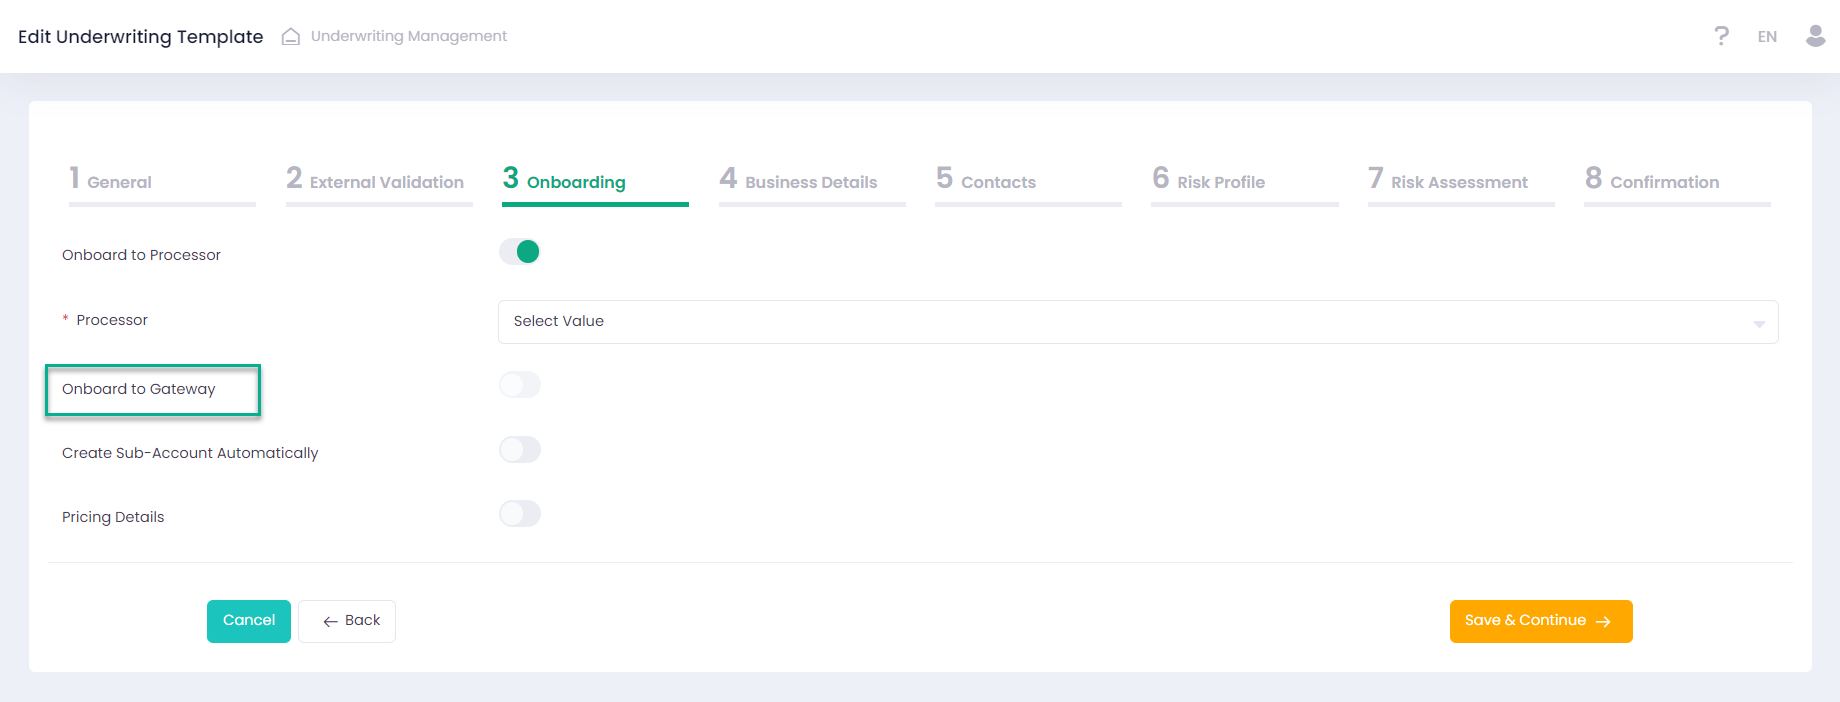Viewport: 1840px width, 702px height.
Task: Open help via question mark icon
Action: click(1721, 37)
